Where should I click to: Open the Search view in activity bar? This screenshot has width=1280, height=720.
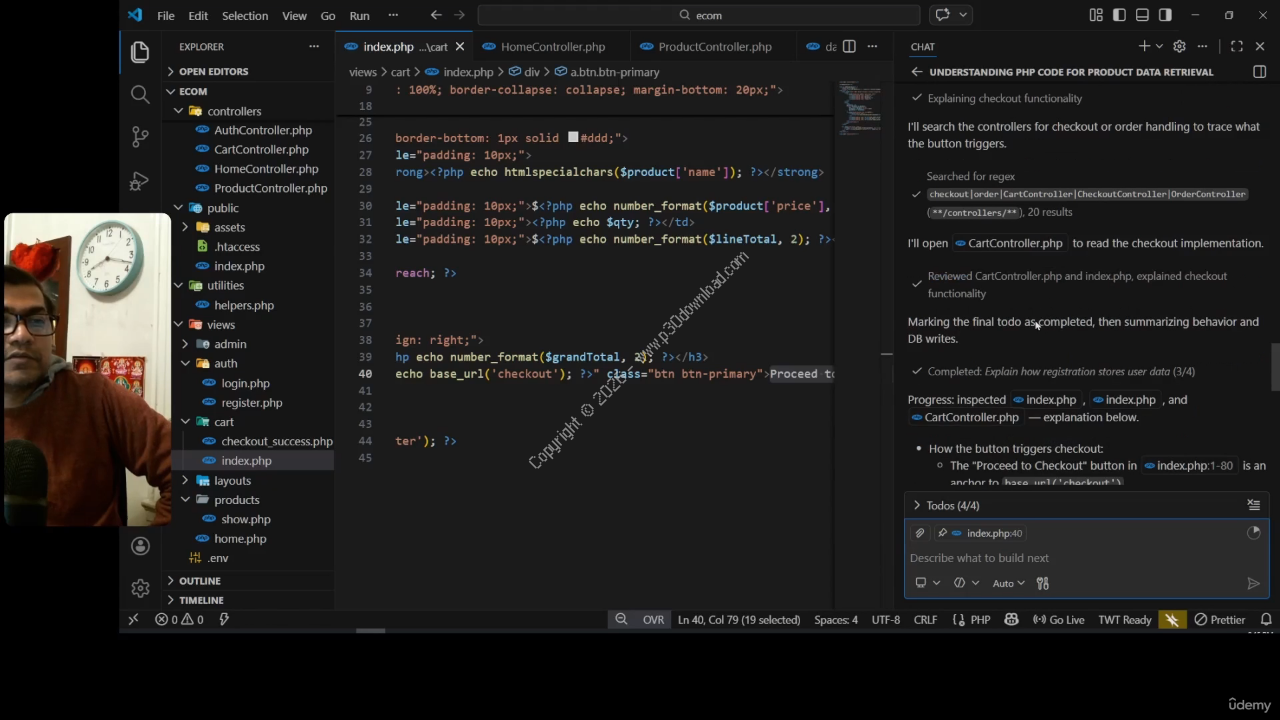coord(140,94)
